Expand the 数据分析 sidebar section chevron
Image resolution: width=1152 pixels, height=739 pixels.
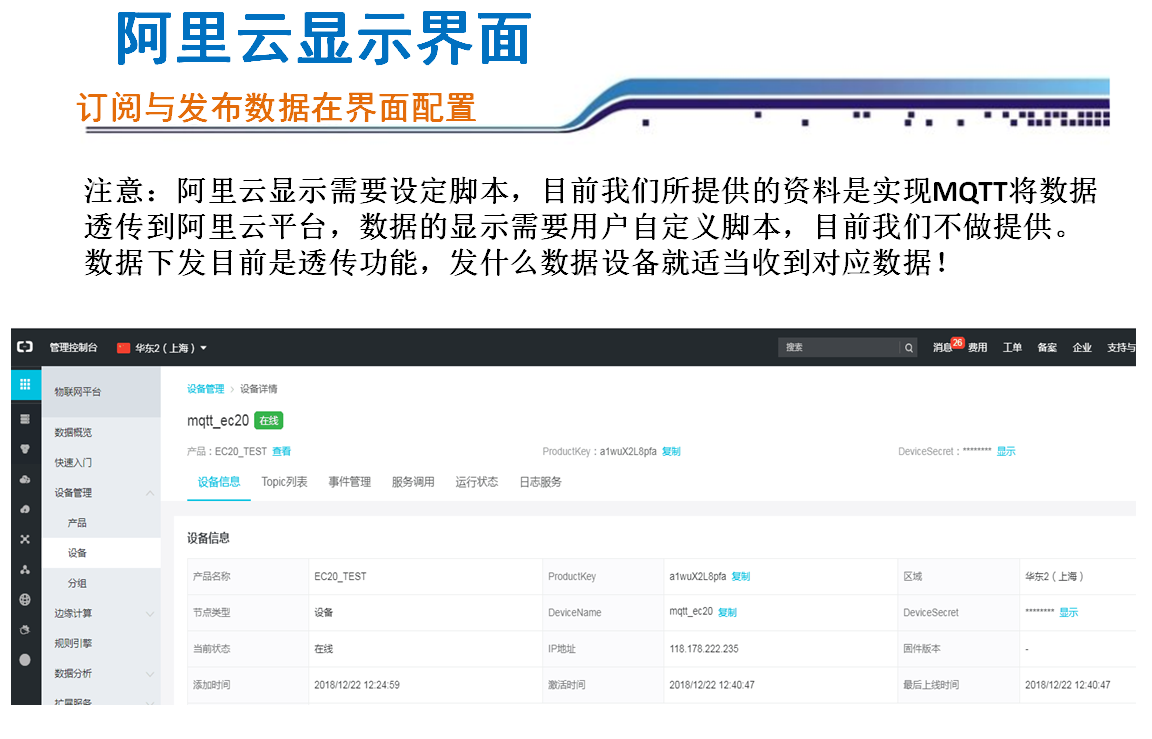[150, 674]
